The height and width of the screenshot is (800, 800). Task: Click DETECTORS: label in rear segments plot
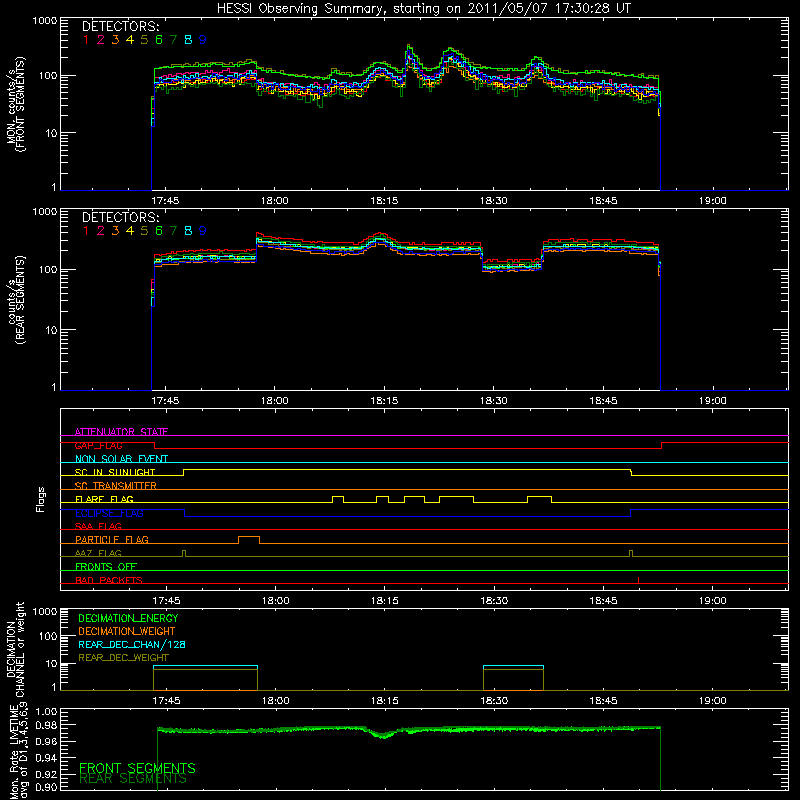point(120,218)
